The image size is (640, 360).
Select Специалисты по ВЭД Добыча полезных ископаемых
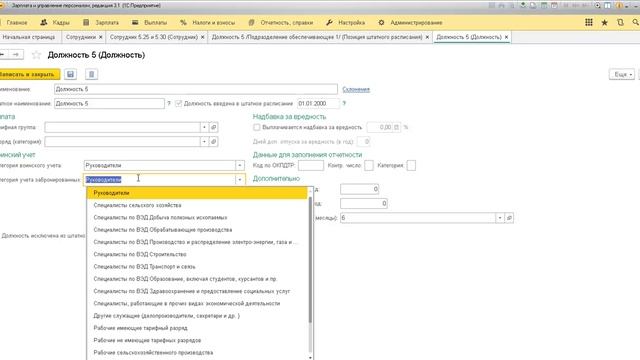pos(197,218)
